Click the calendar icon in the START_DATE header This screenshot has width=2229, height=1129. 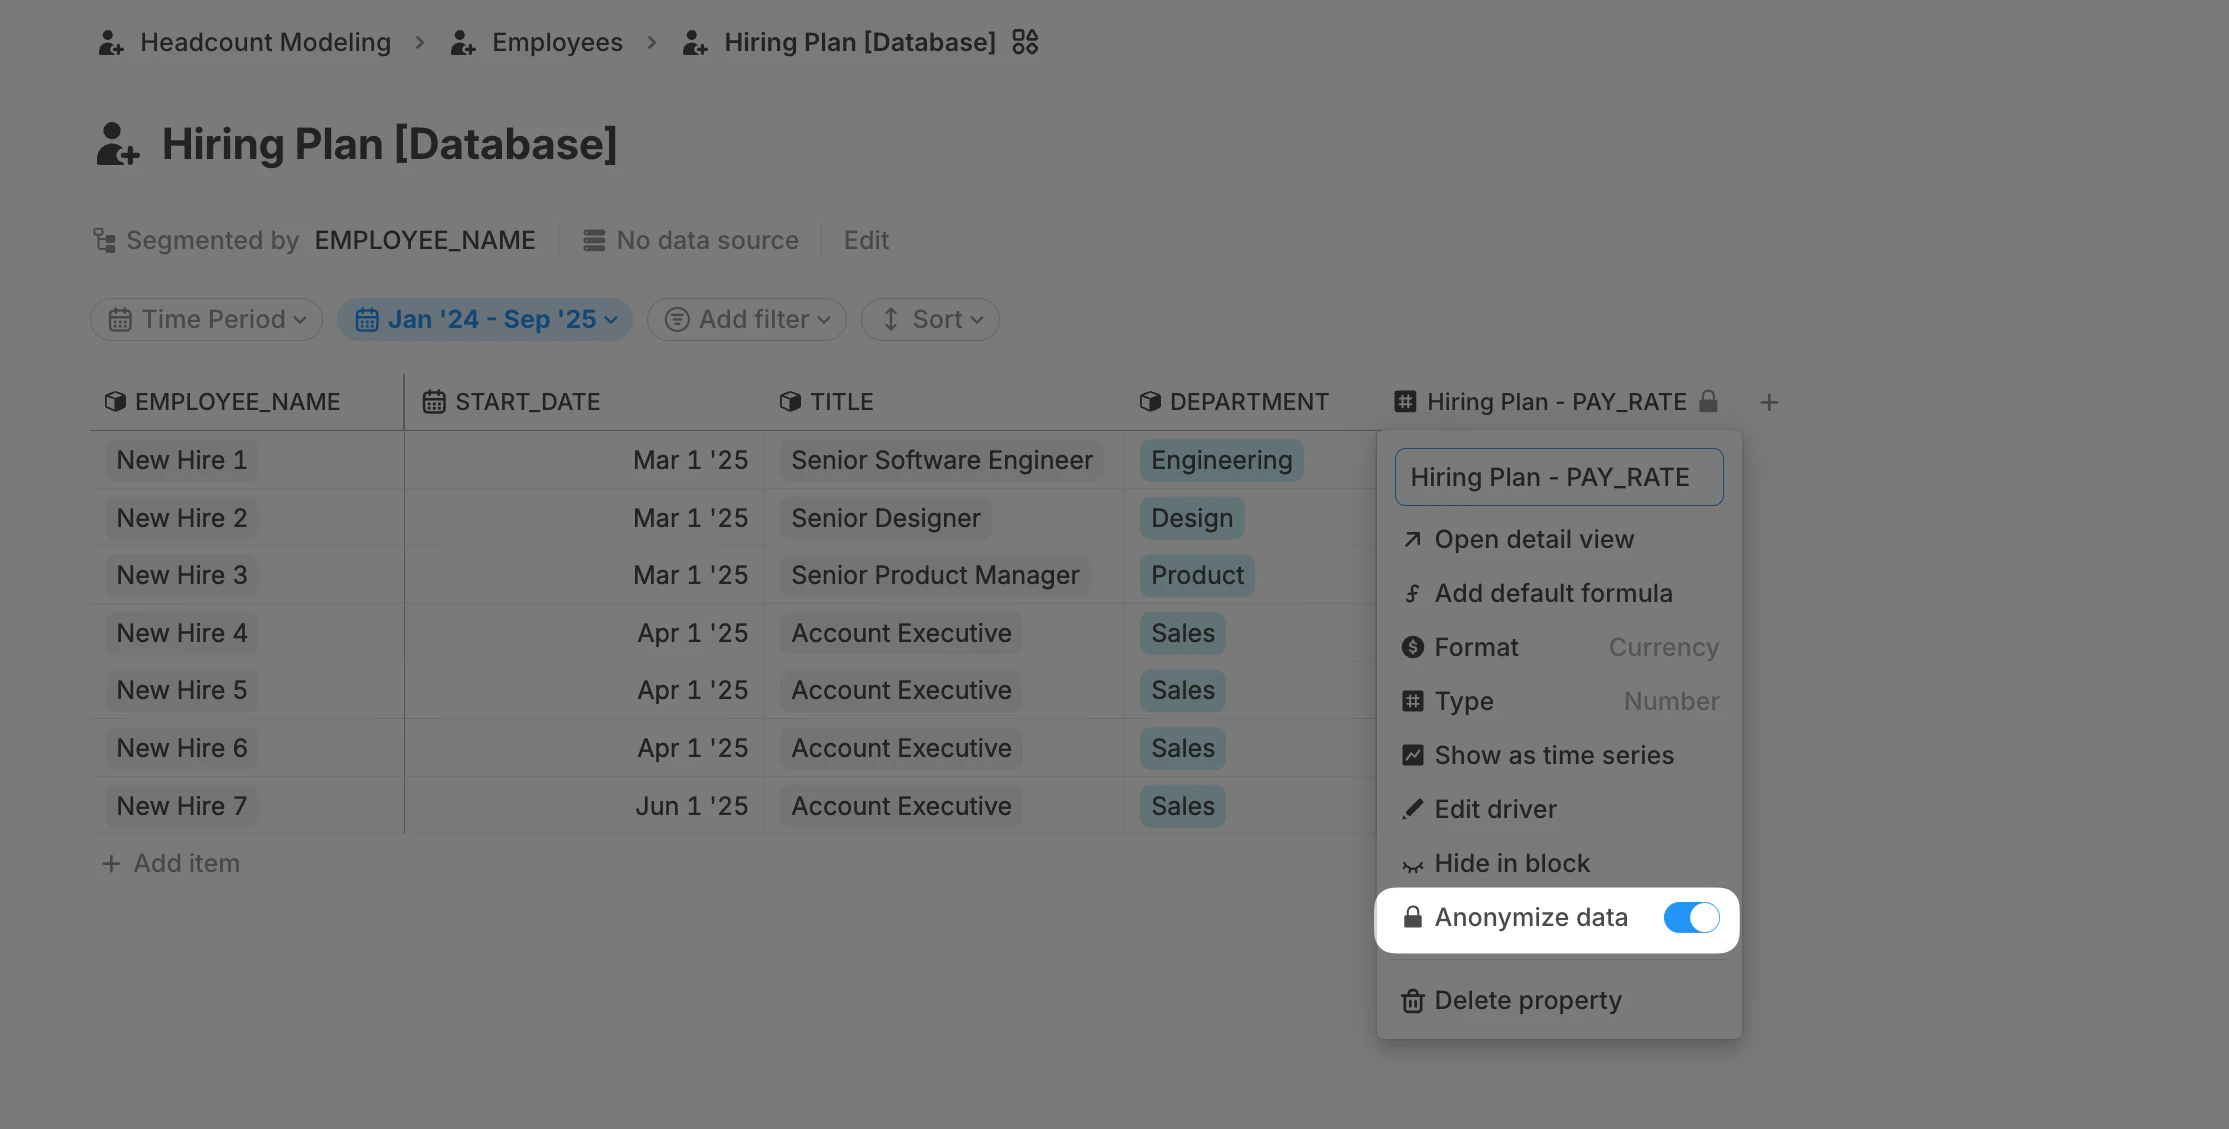(433, 400)
